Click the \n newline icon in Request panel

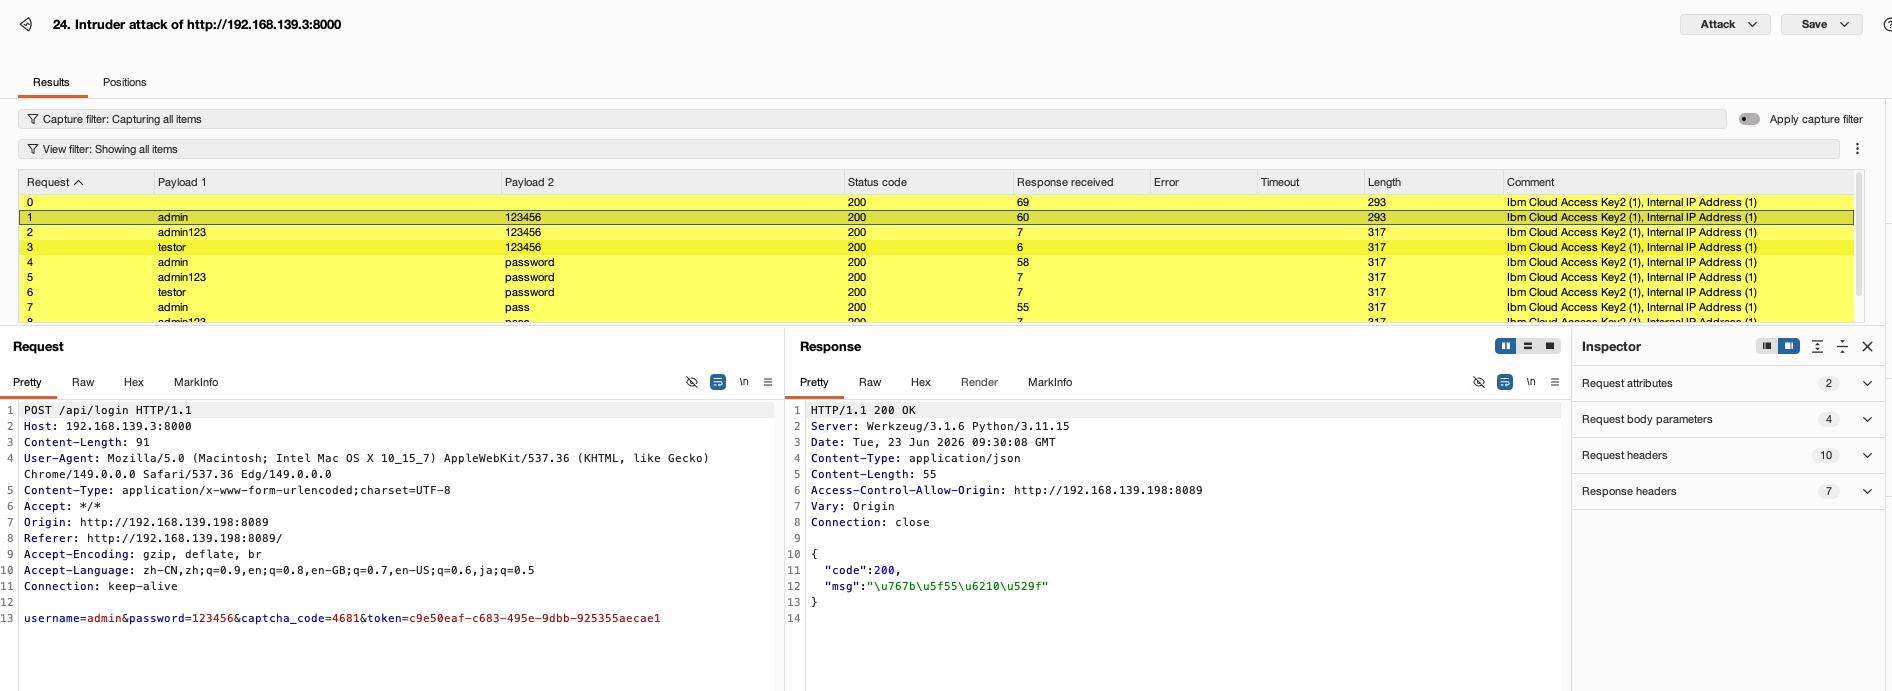tap(744, 382)
